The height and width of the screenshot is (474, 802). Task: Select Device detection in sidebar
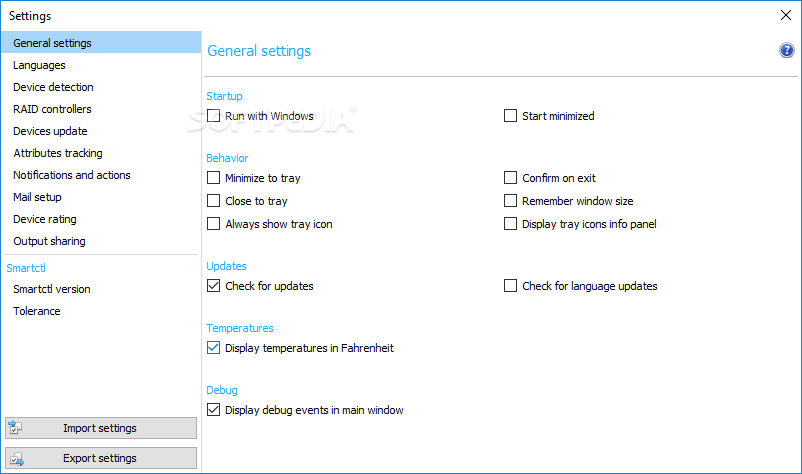pos(54,87)
